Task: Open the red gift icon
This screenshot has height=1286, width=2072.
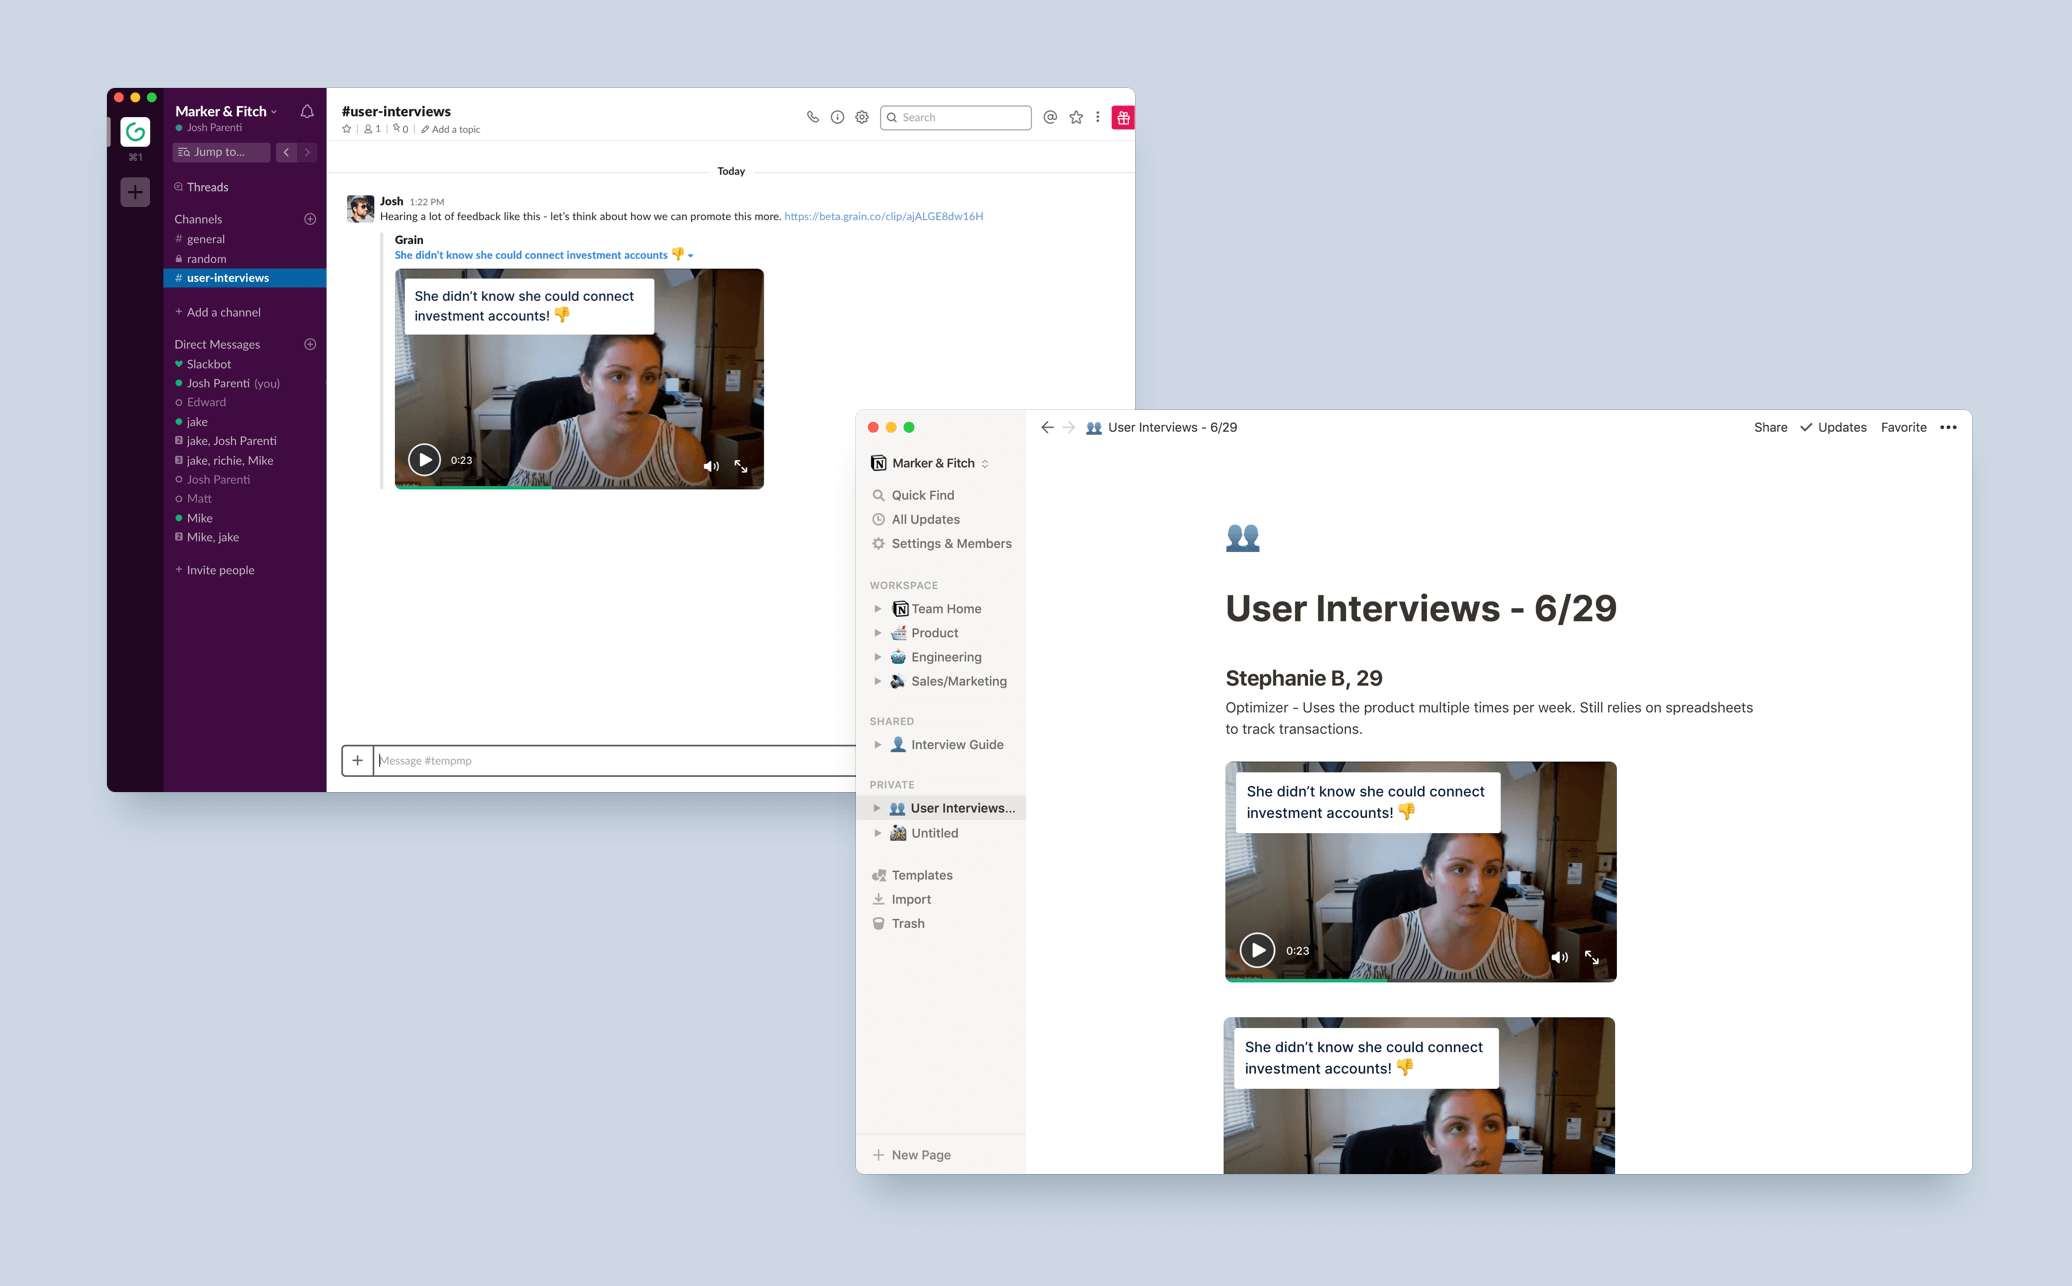Action: 1123,118
